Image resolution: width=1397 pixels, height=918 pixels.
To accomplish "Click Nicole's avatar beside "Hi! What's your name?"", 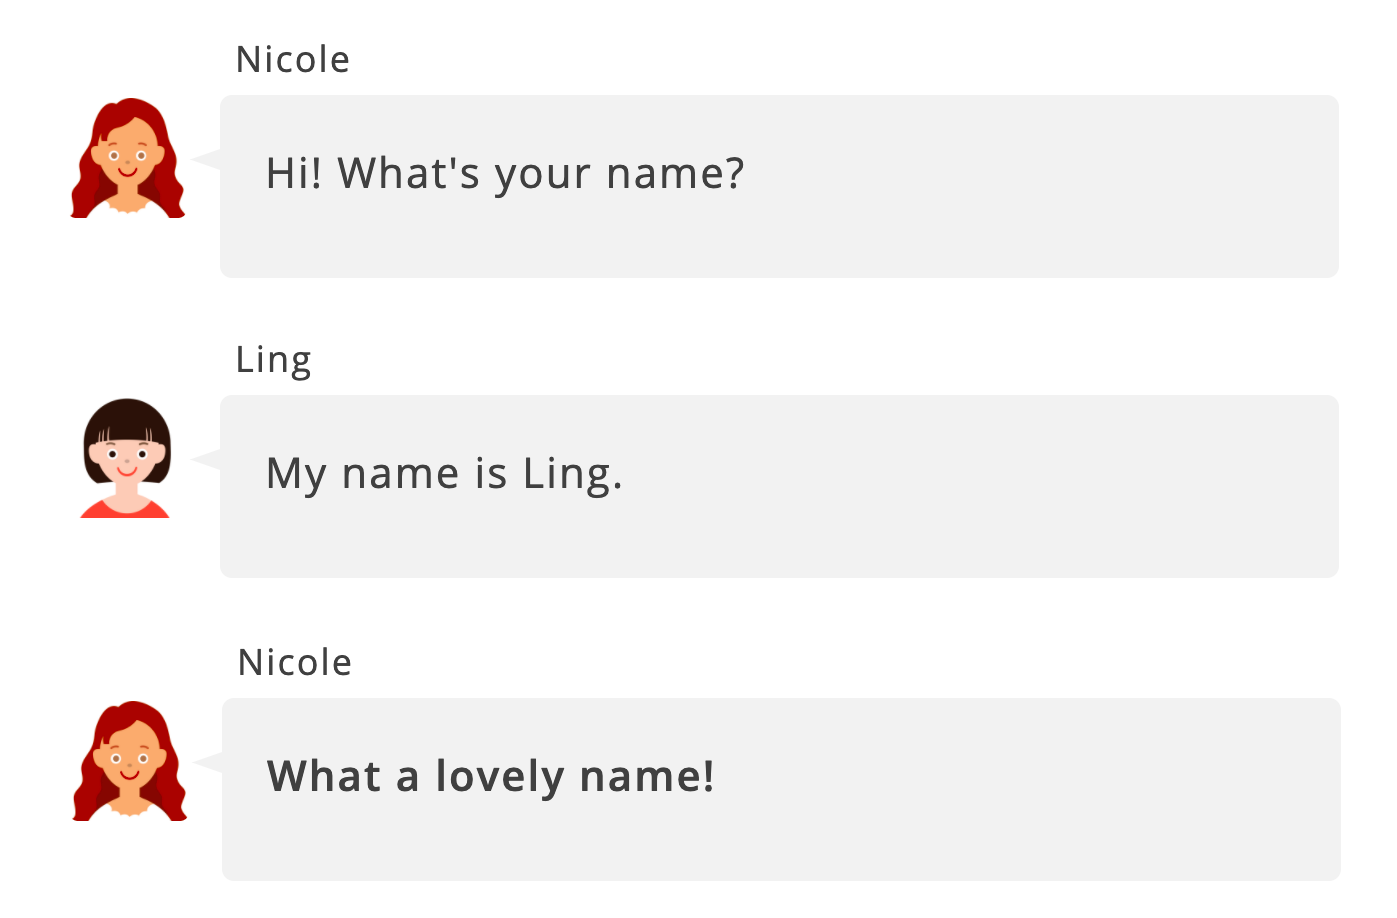I will coord(128,158).
